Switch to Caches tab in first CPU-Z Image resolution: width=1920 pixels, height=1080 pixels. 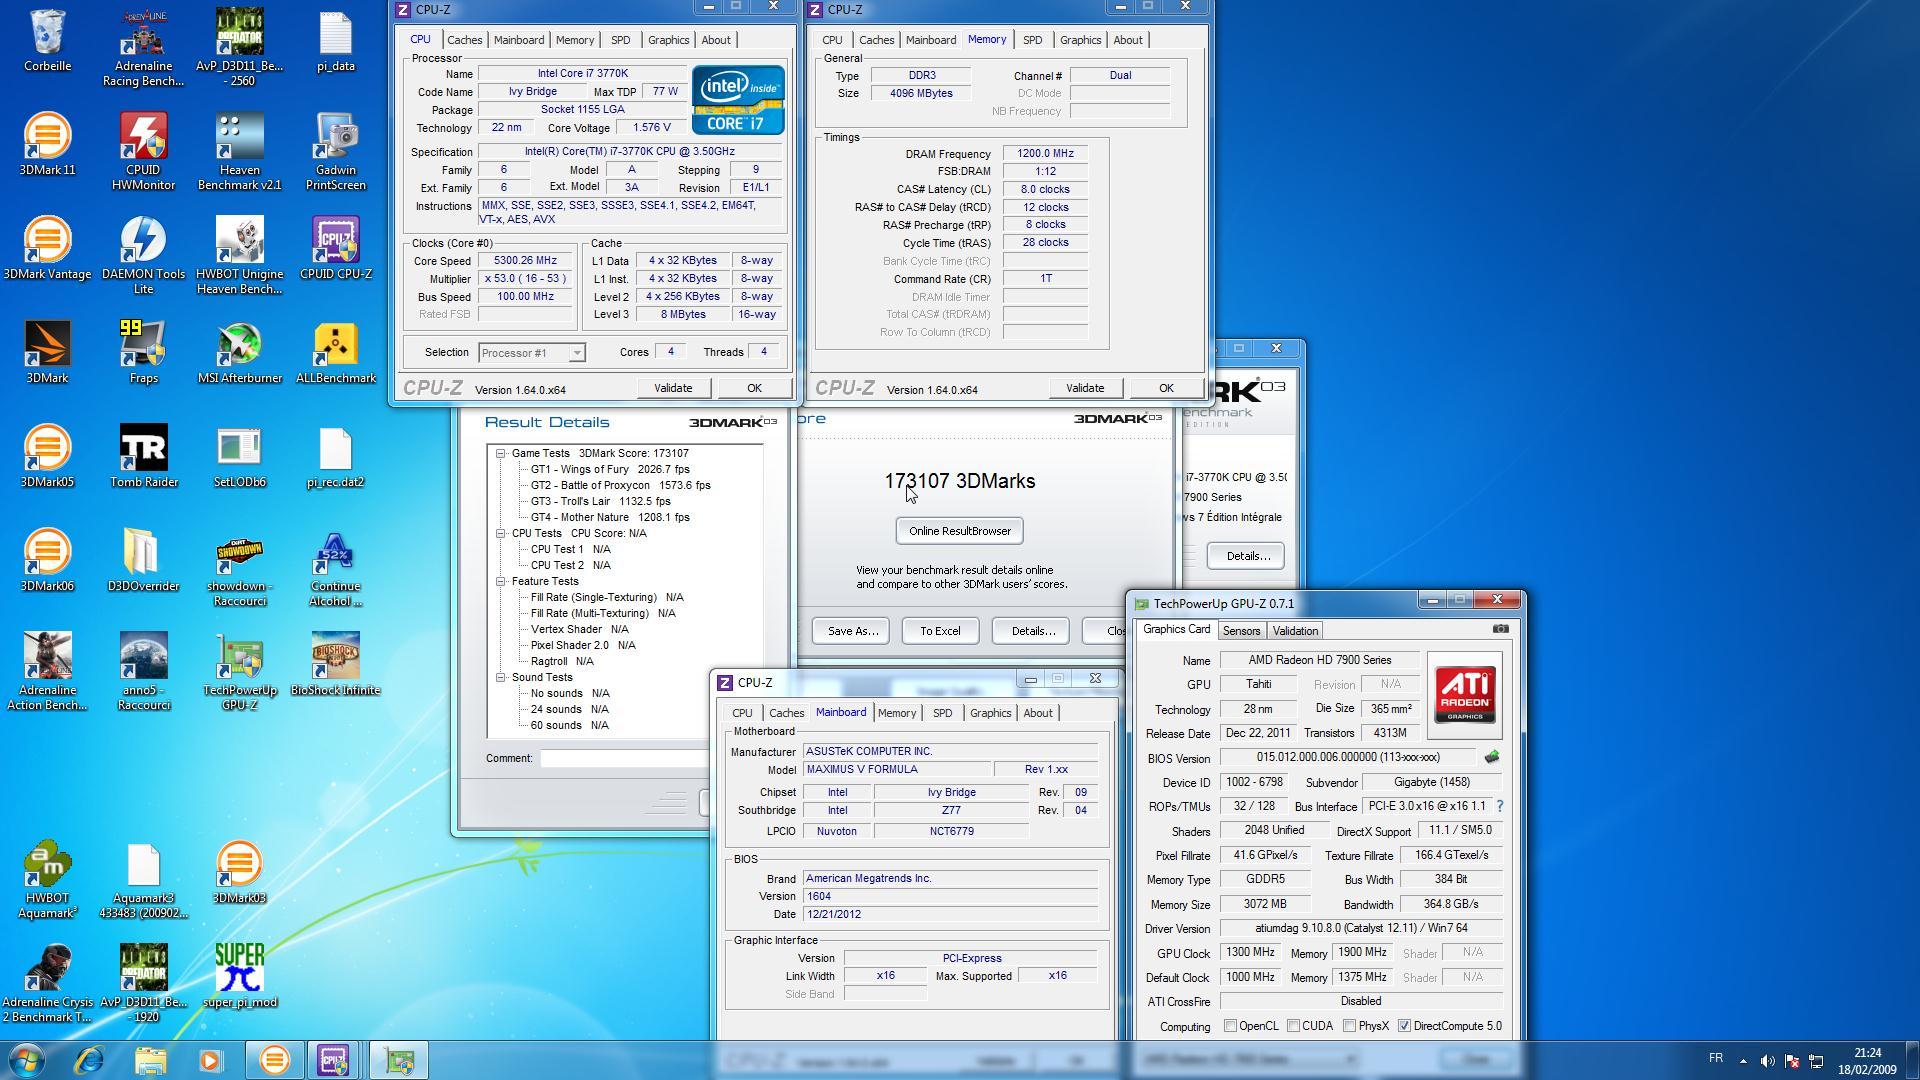pos(464,40)
